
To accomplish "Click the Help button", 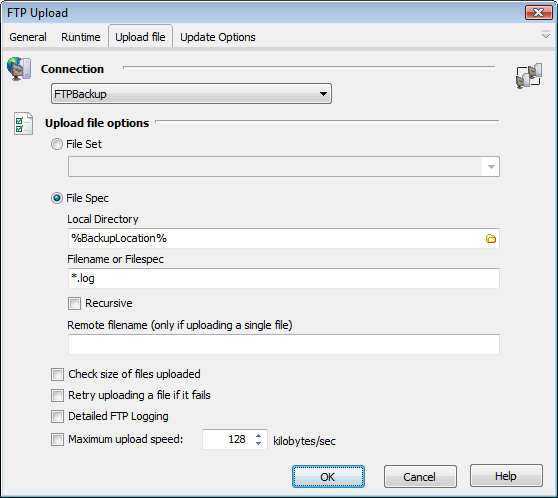I will 506,476.
